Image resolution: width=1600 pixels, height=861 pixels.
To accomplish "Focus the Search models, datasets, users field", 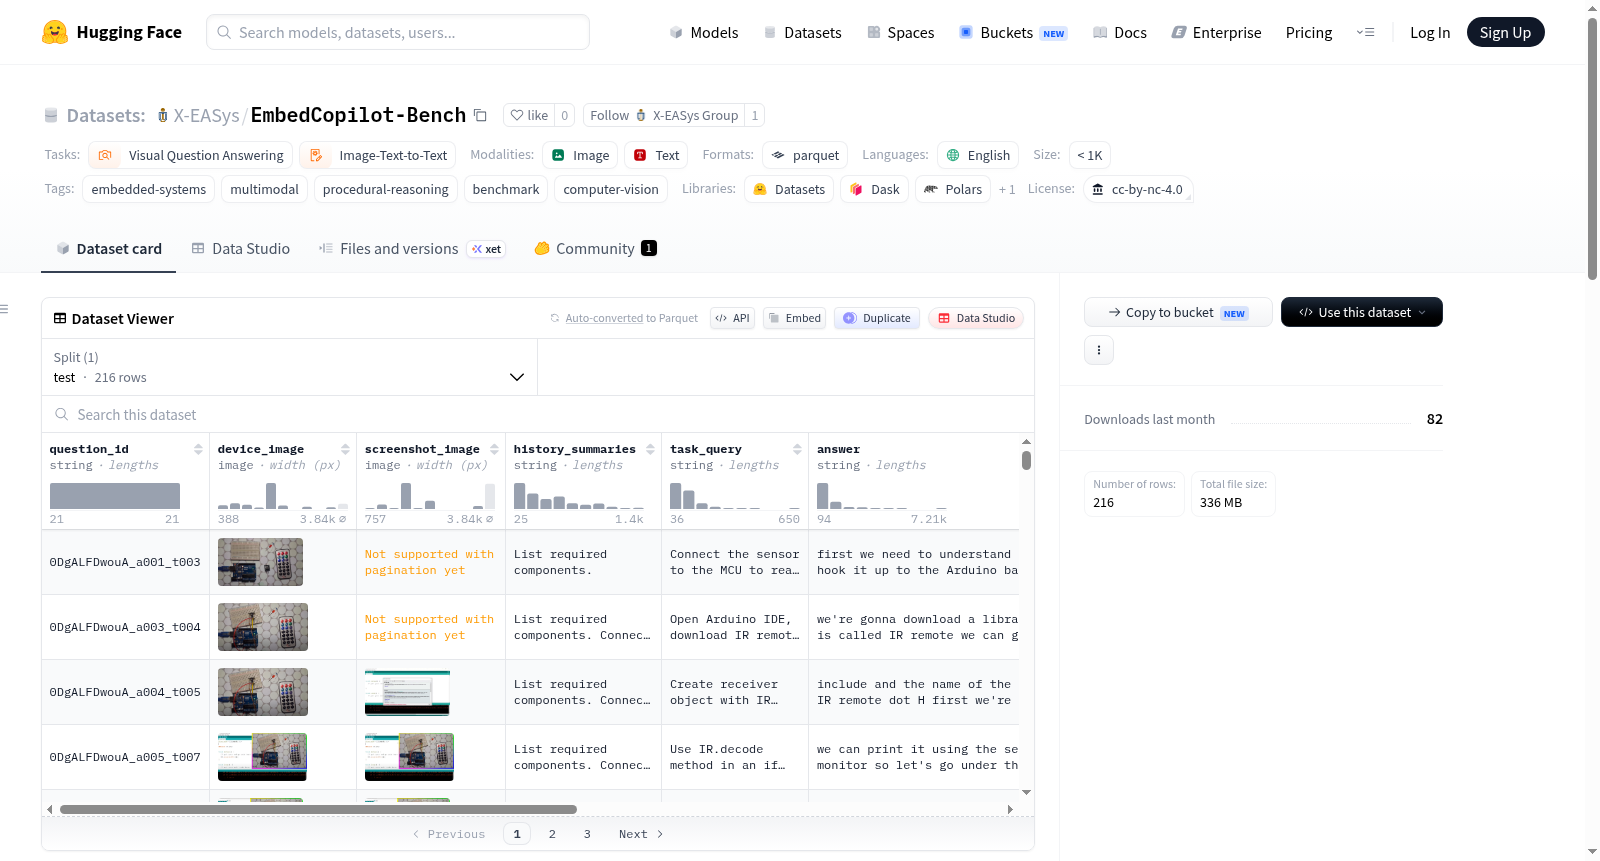I will pos(398,32).
